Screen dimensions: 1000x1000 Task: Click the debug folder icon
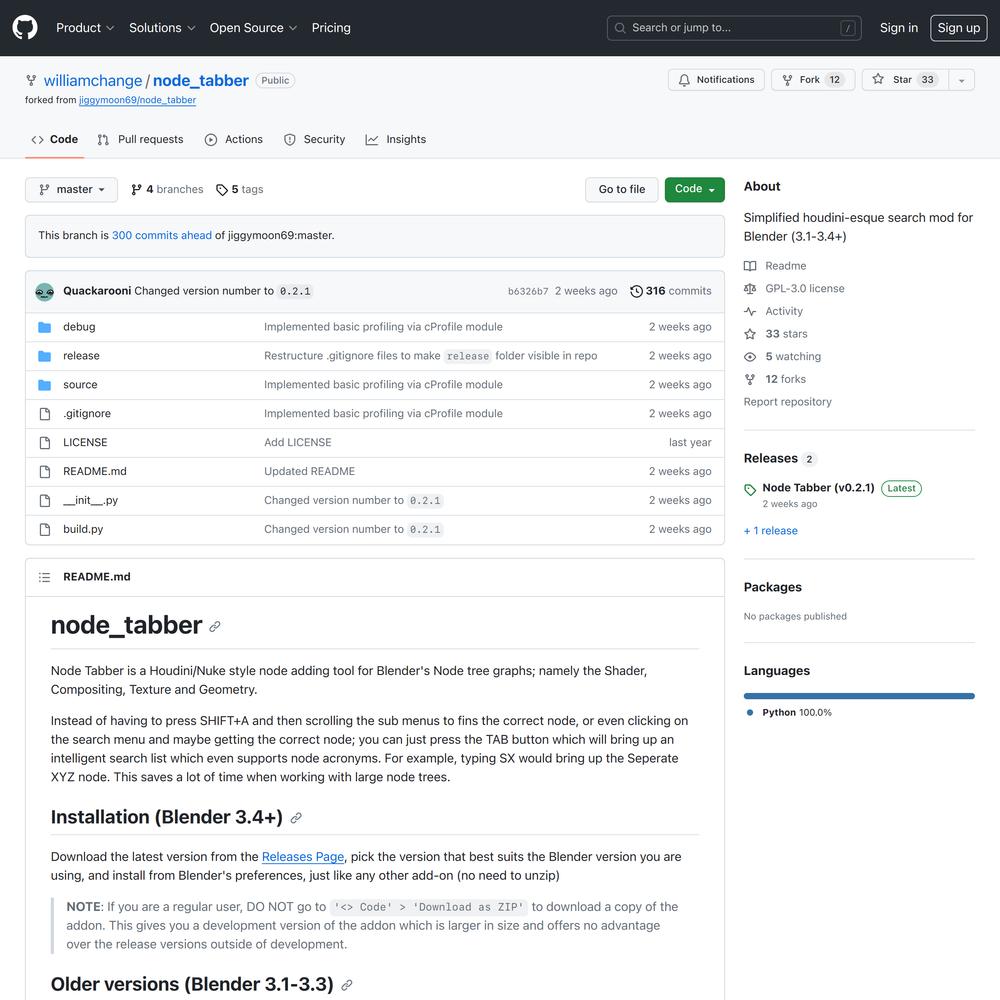coord(45,327)
